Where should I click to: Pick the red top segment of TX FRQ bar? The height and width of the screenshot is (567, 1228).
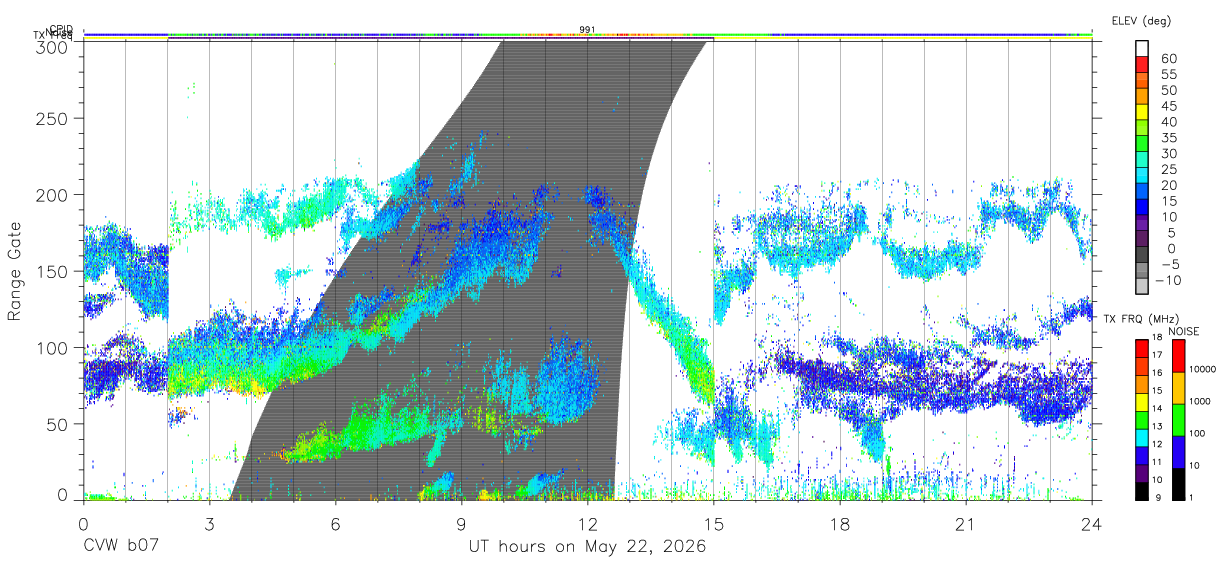point(1142,349)
